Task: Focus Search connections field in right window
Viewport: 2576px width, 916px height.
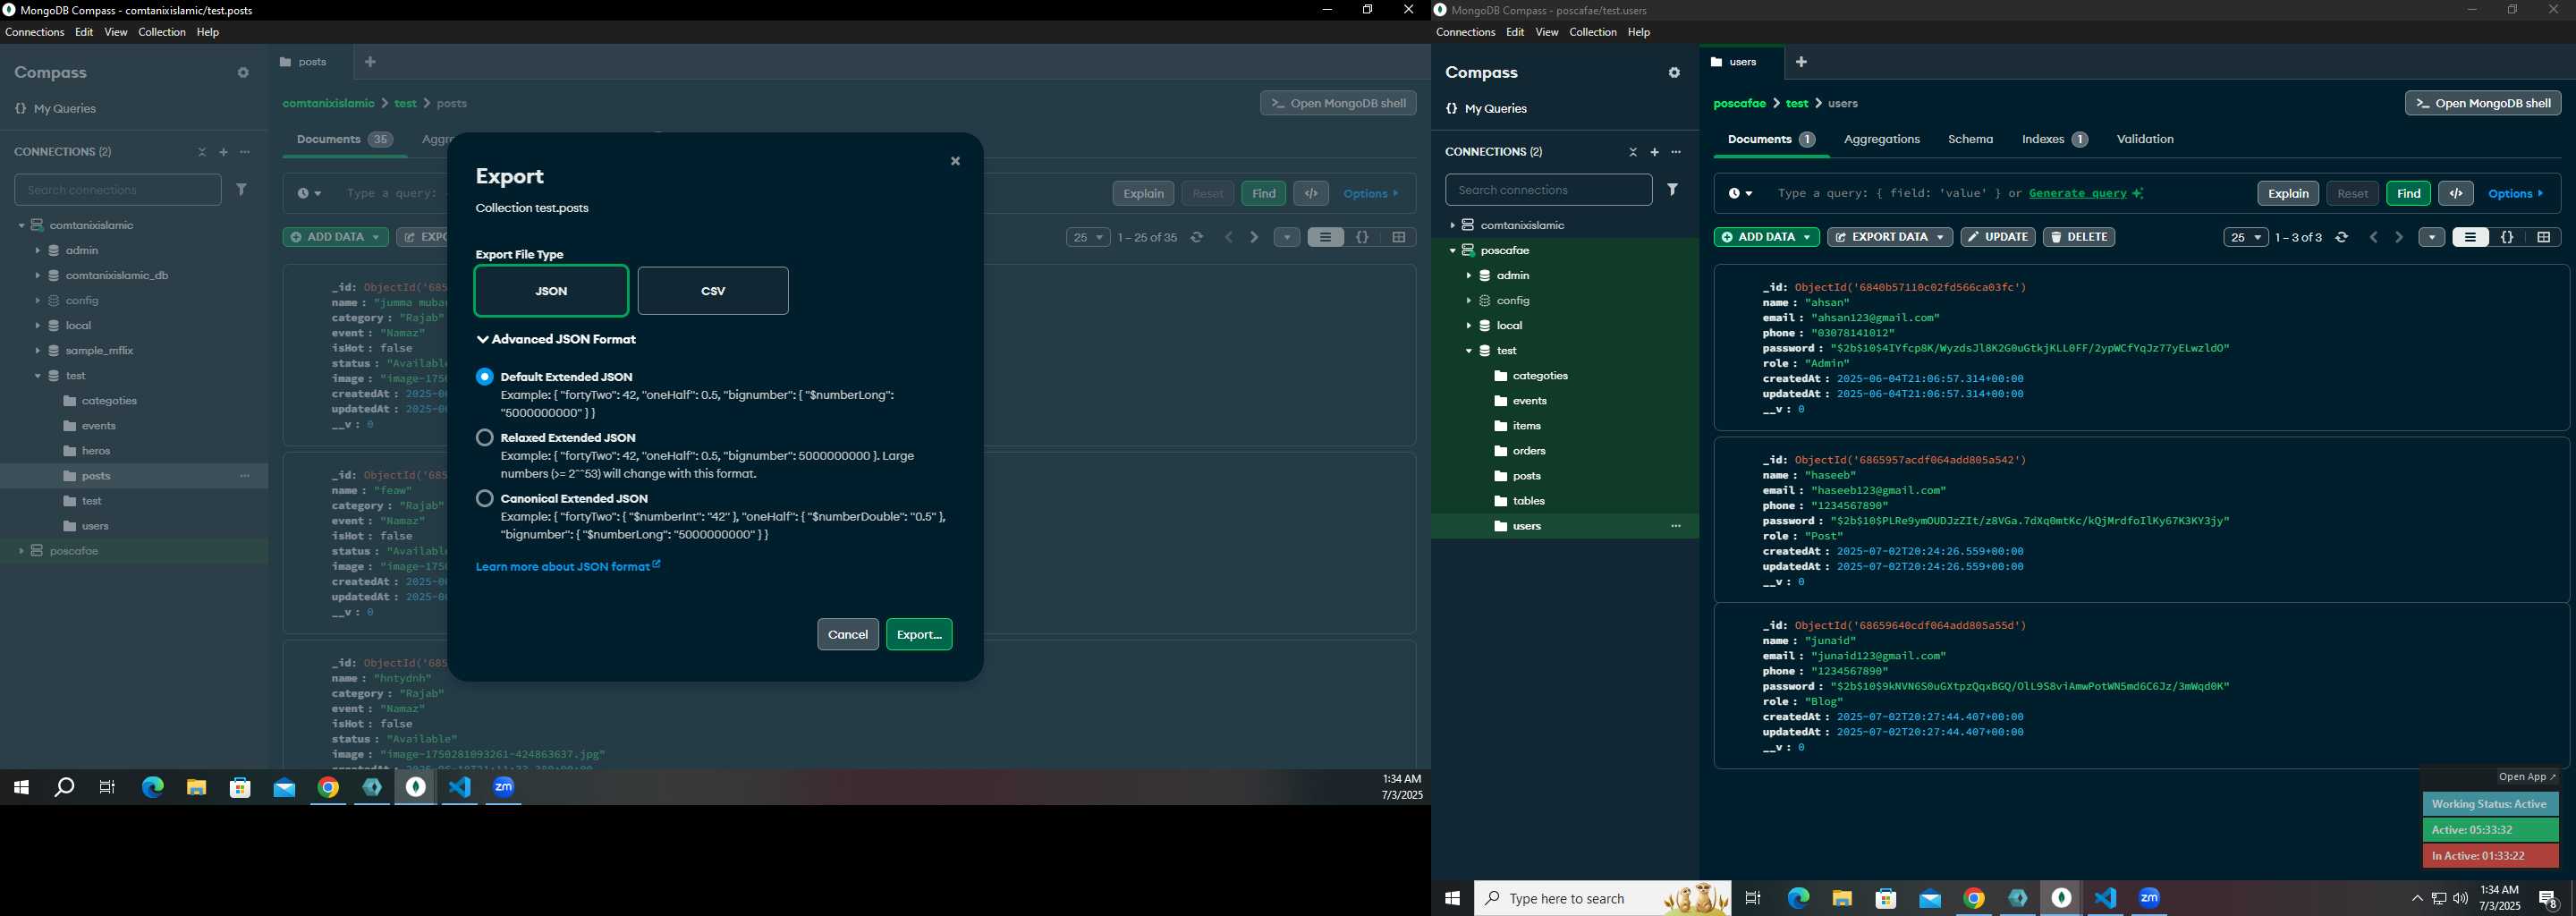Action: (1548, 190)
